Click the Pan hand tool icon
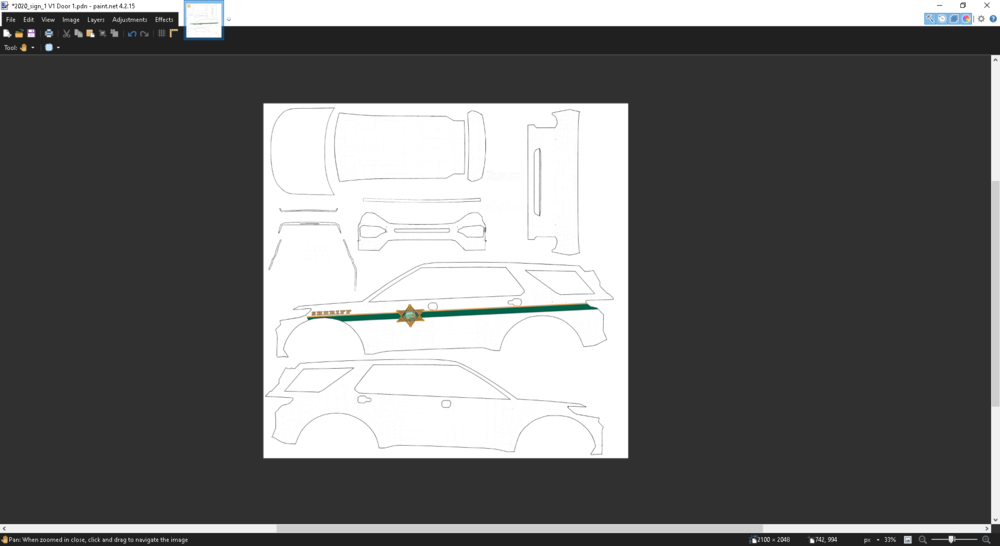This screenshot has width=1000, height=546. (24, 47)
